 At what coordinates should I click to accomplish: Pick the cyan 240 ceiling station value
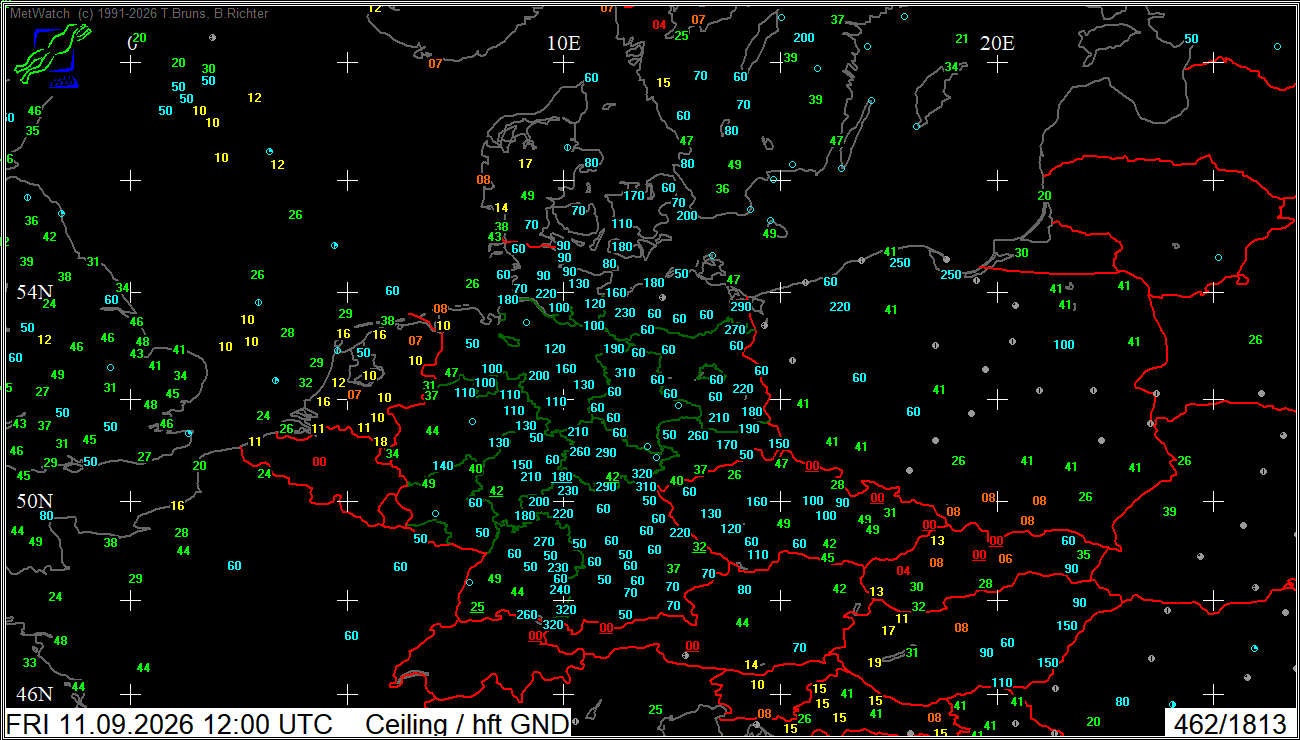(560, 589)
